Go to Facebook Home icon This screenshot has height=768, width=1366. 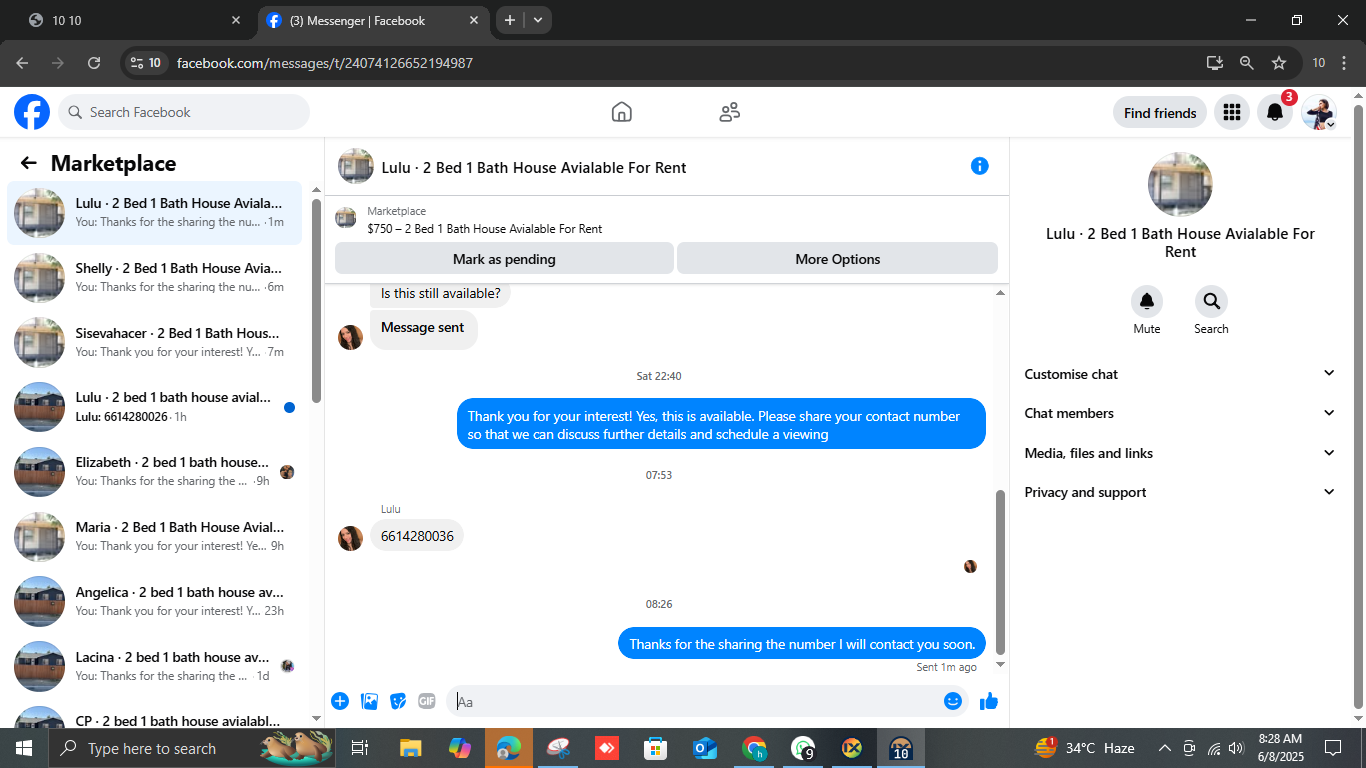click(622, 112)
